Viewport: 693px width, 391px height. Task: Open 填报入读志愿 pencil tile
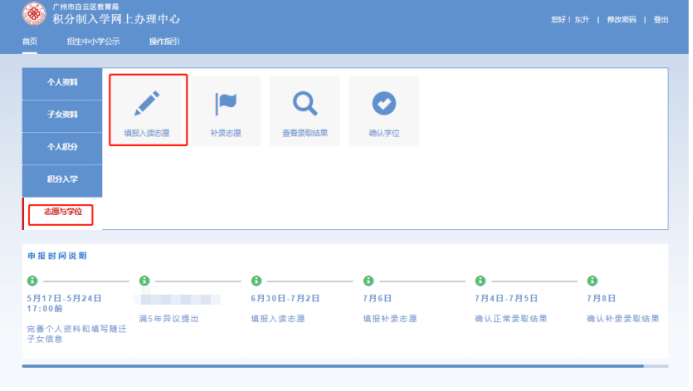(148, 110)
